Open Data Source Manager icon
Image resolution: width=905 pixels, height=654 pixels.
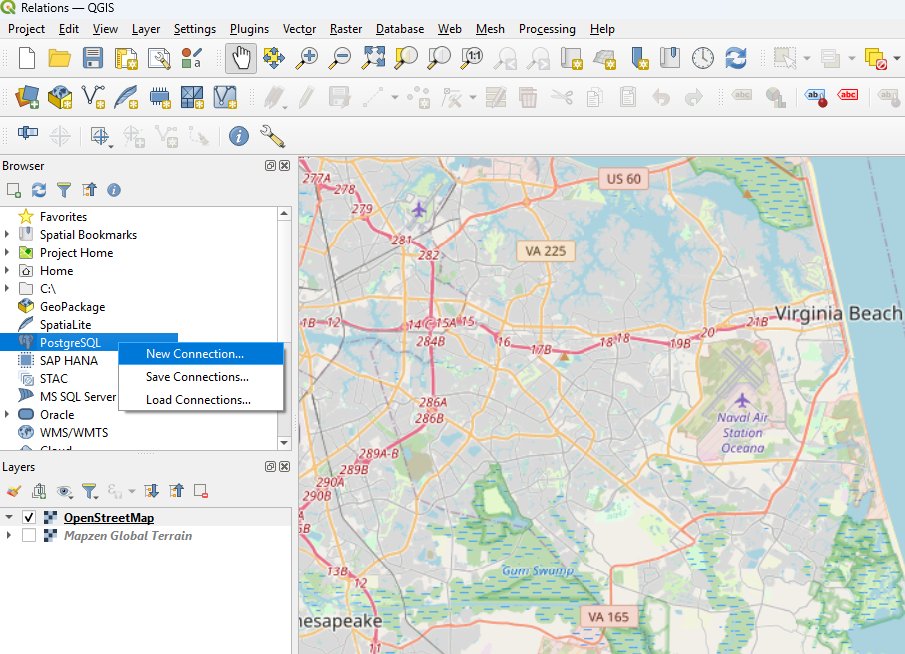27,97
